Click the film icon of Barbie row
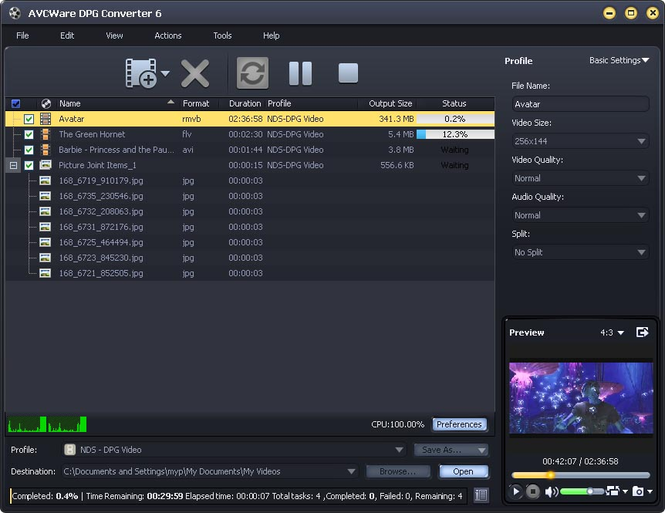This screenshot has height=513, width=665. (x=45, y=150)
